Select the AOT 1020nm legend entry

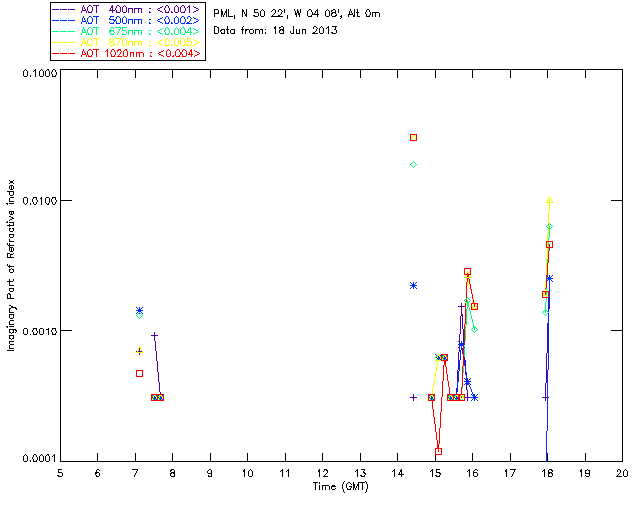tap(127, 53)
